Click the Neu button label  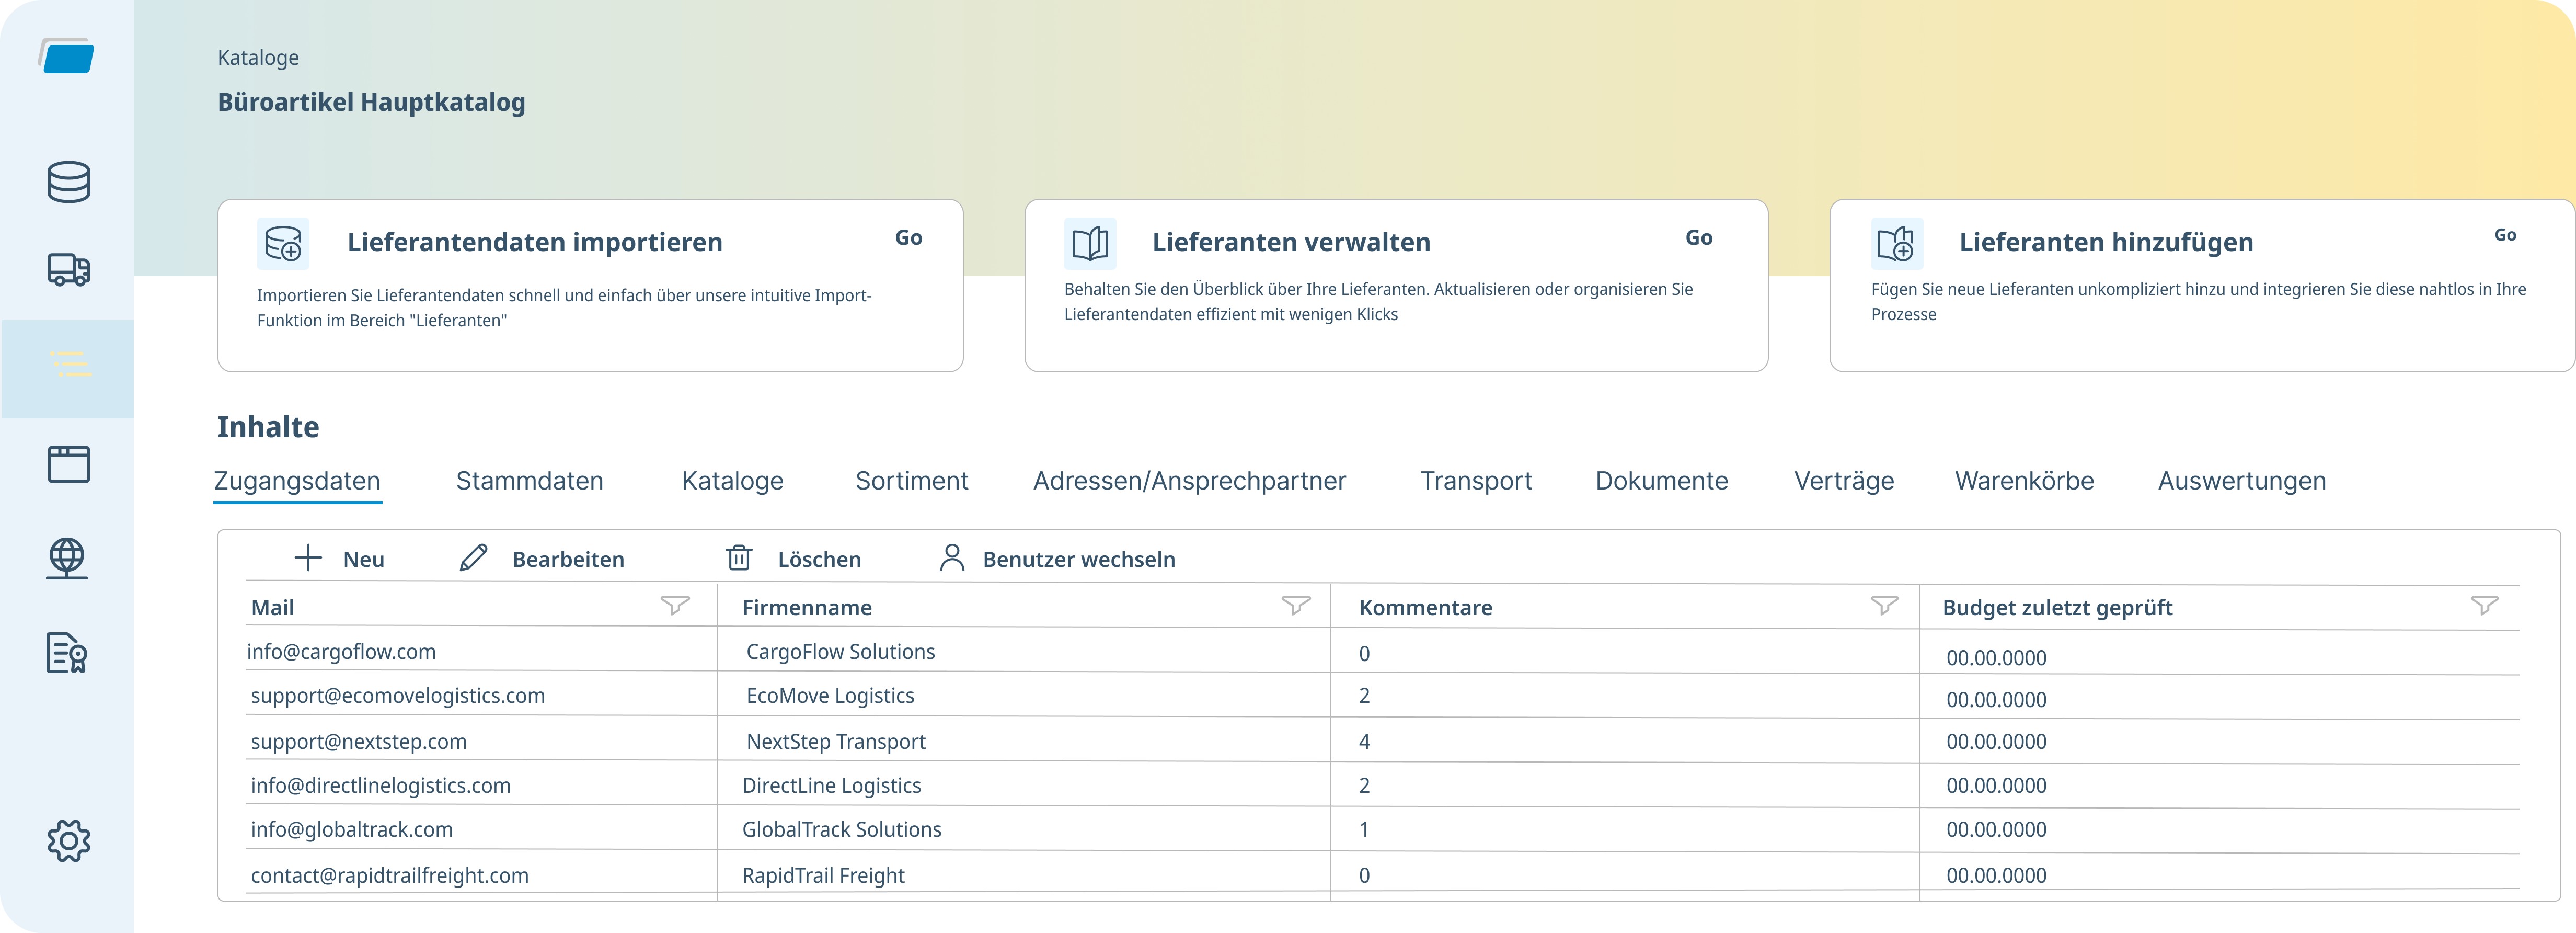[x=363, y=560]
